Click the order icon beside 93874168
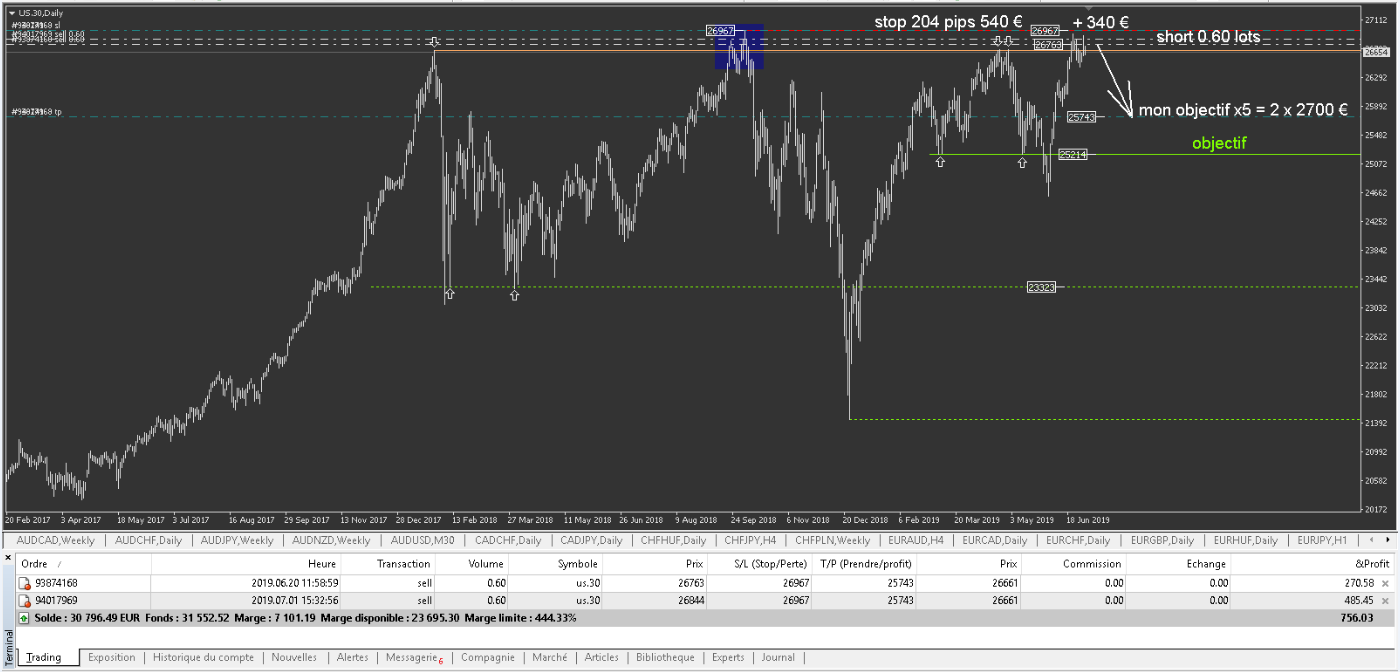Image resolution: width=1400 pixels, height=672 pixels. [25, 583]
